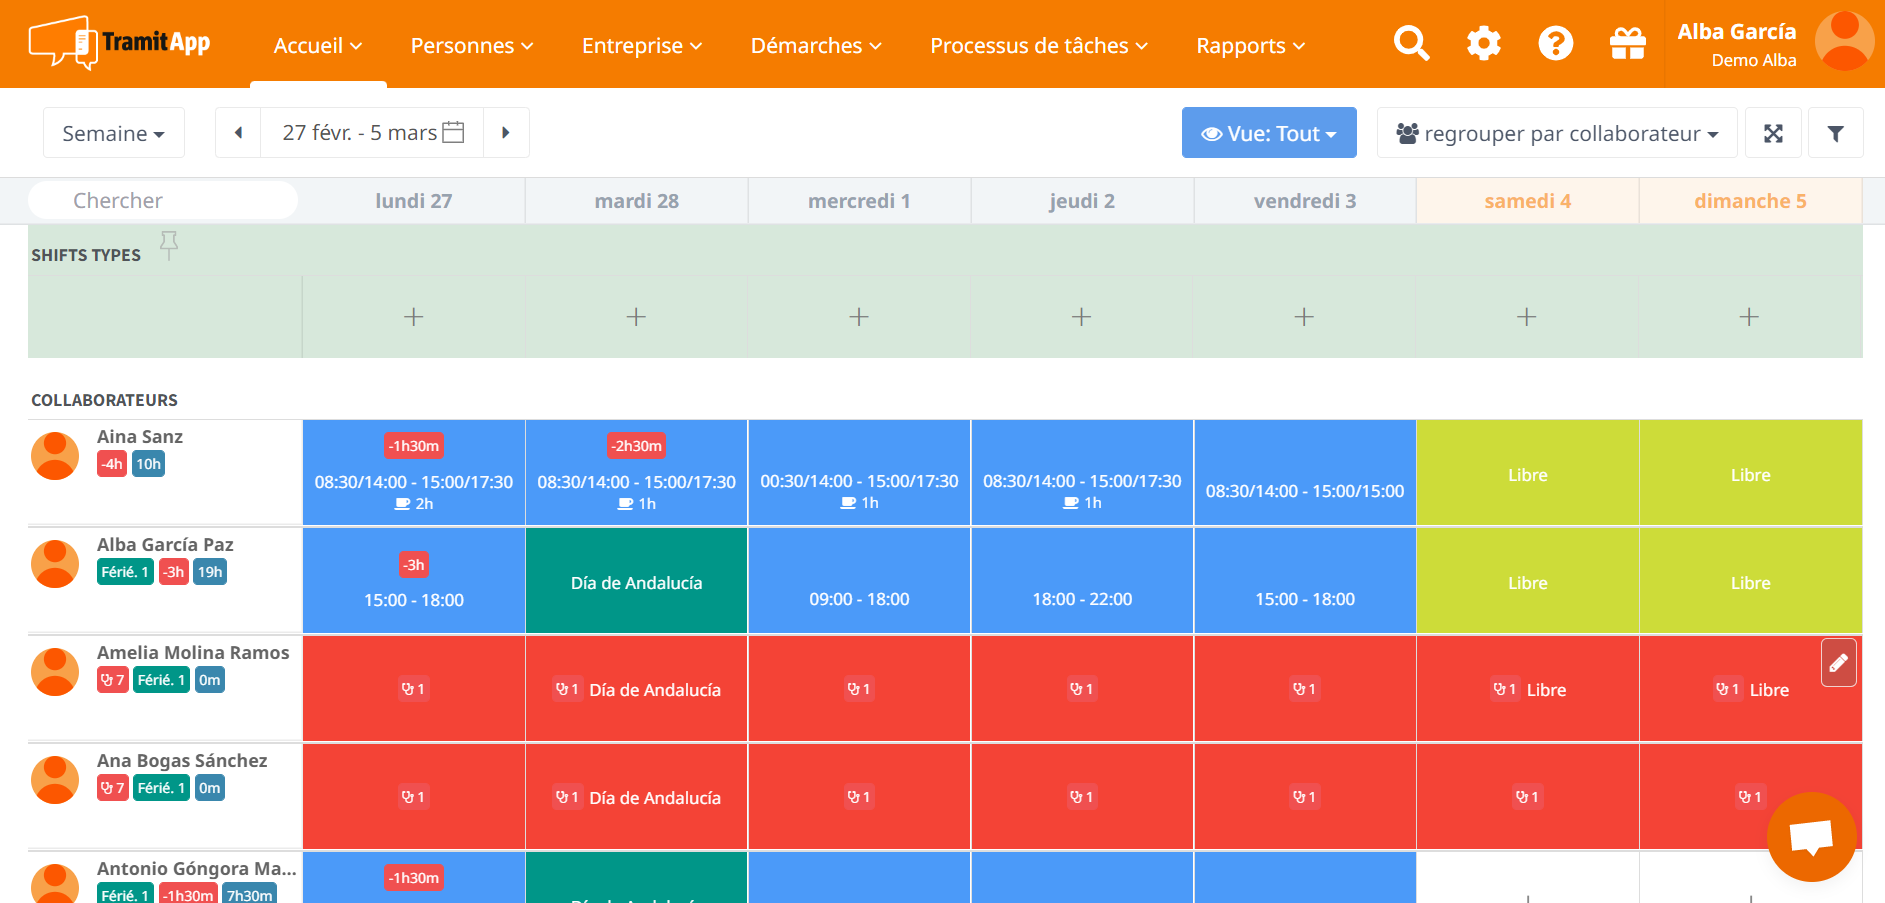Click the pin icon beside Shifts Types
1885x903 pixels.
tap(169, 244)
